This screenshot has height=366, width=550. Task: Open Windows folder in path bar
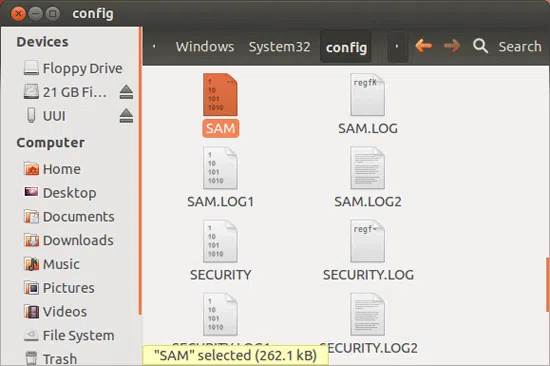[x=205, y=47]
